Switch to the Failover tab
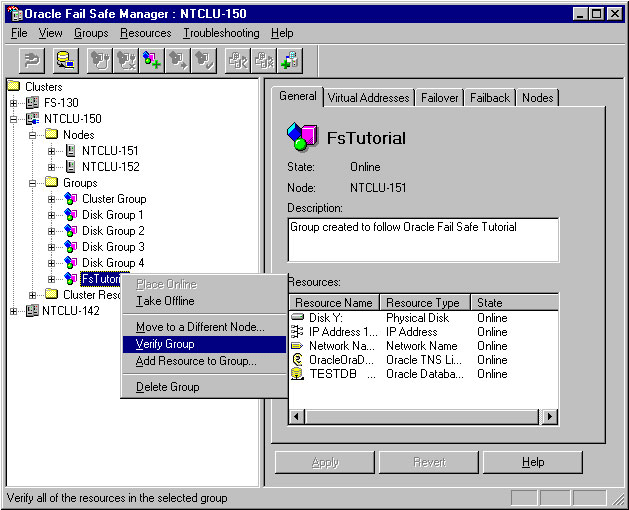 tap(439, 98)
